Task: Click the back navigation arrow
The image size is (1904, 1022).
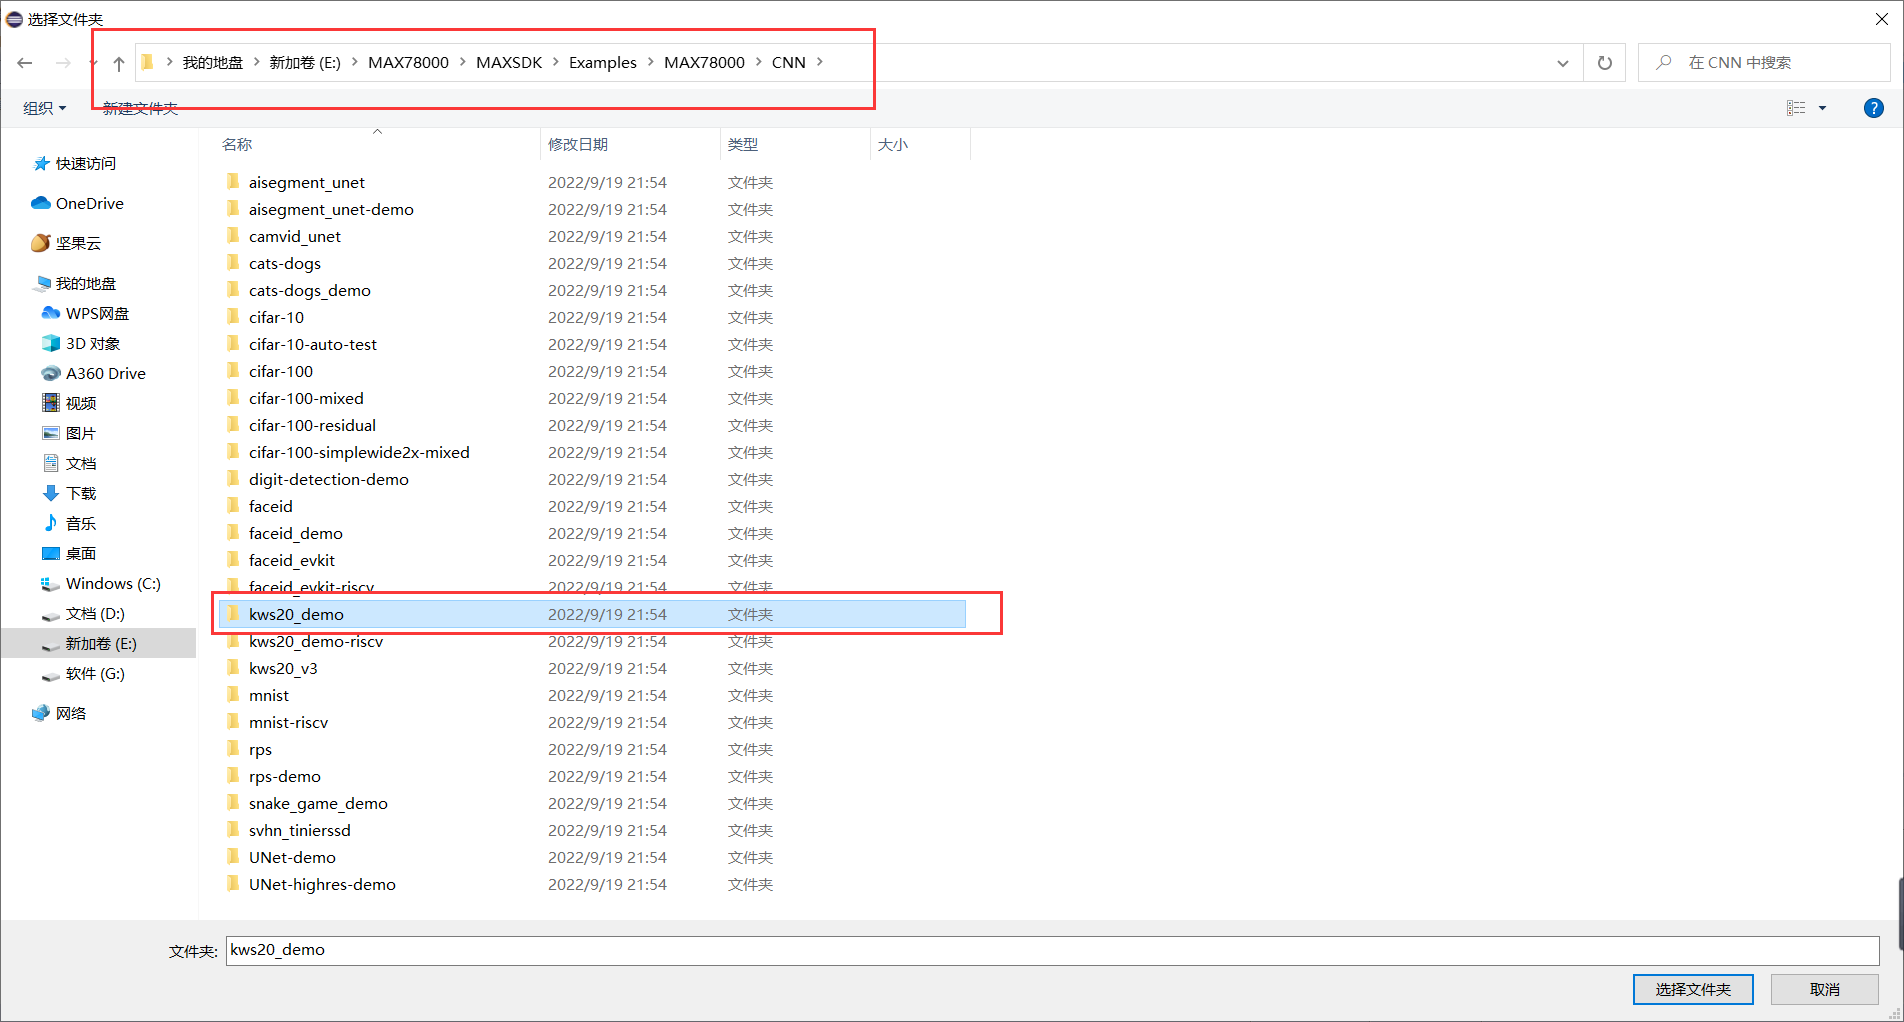Action: (24, 62)
